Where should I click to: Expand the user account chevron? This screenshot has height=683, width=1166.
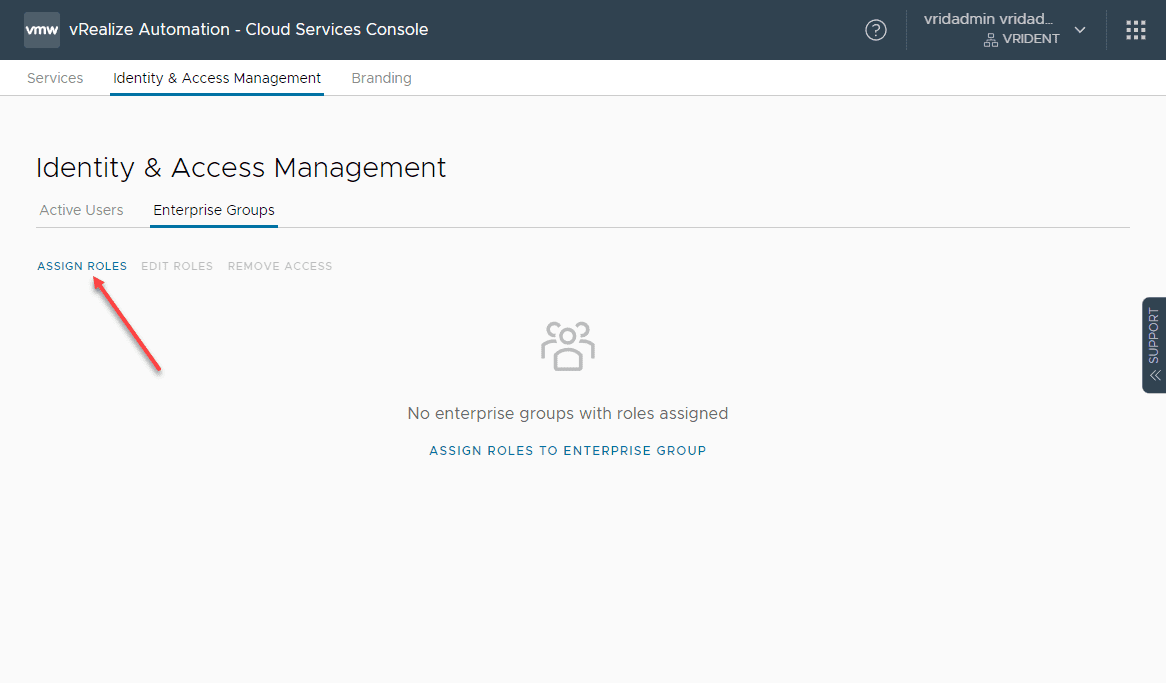[x=1080, y=30]
